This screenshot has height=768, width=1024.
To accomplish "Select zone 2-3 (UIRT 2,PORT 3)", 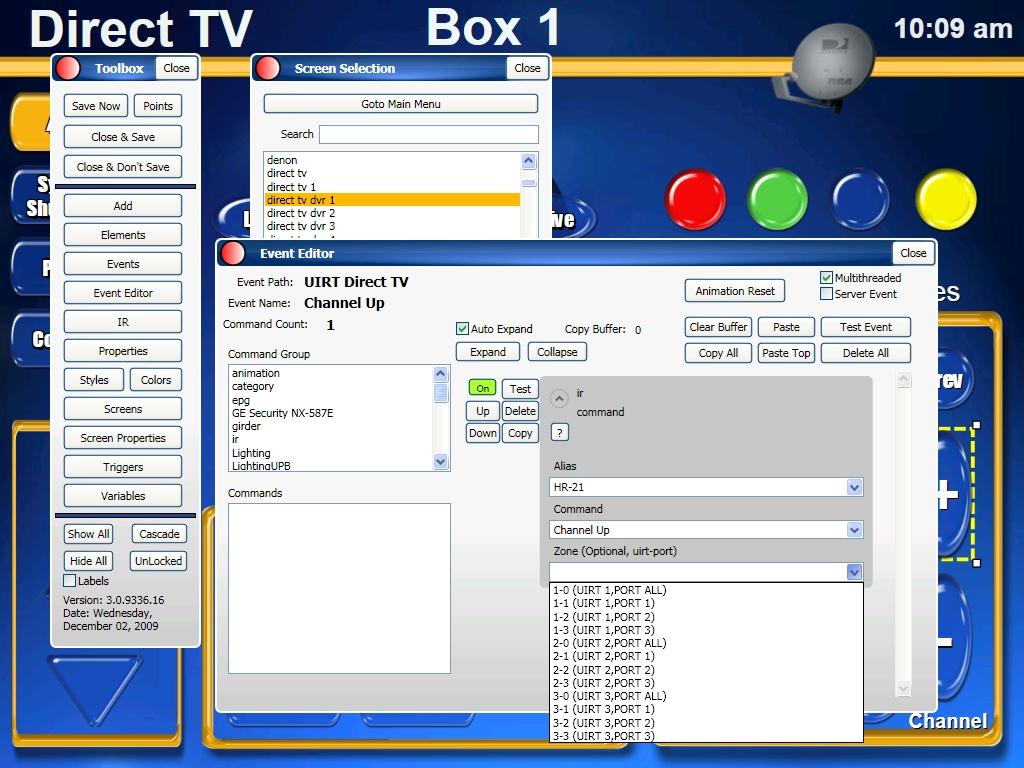I will pyautogui.click(x=706, y=683).
